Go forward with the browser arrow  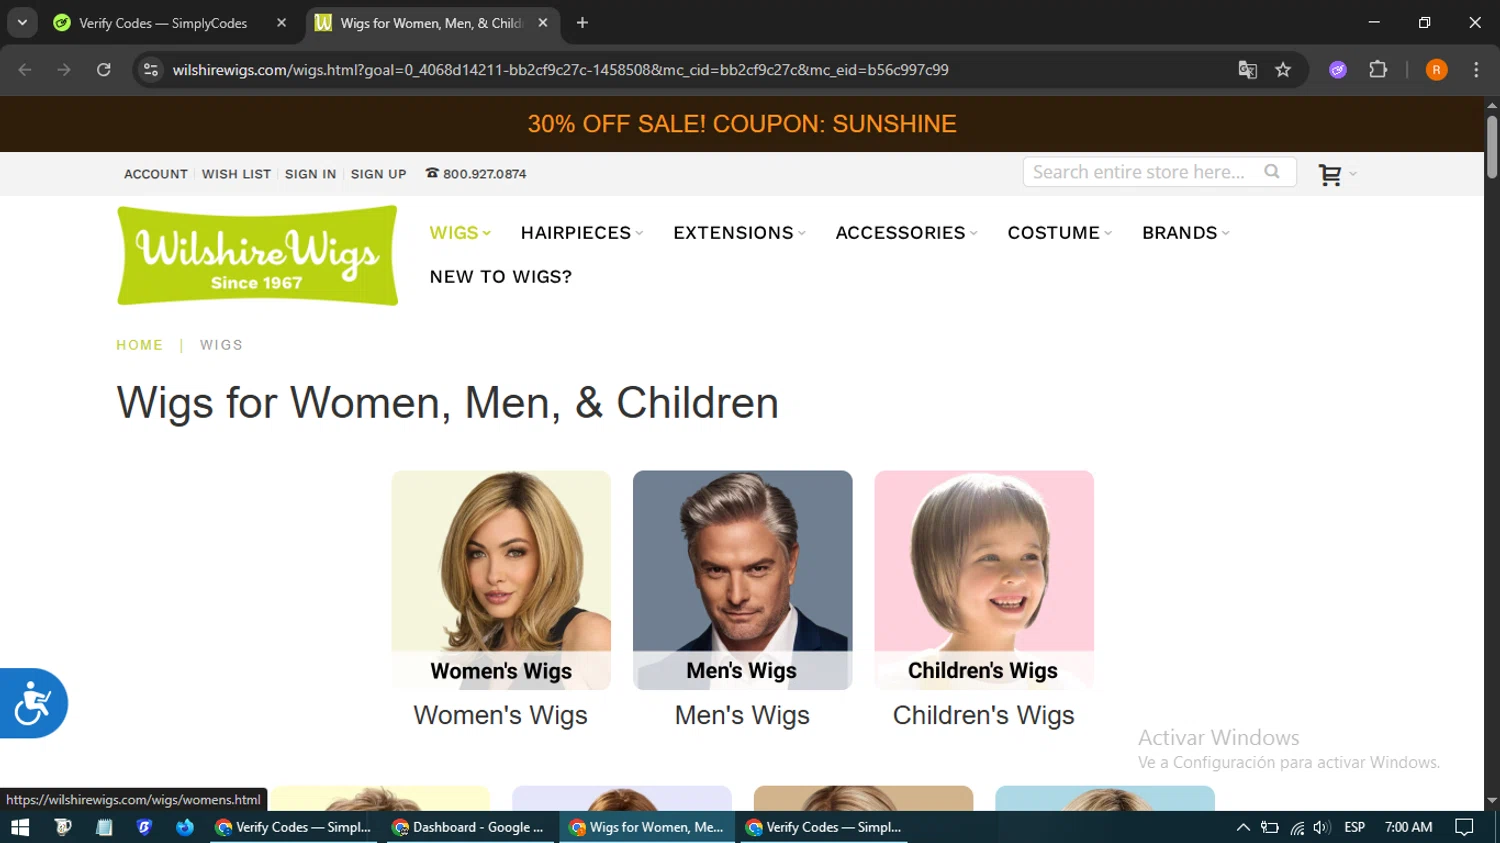[64, 70]
